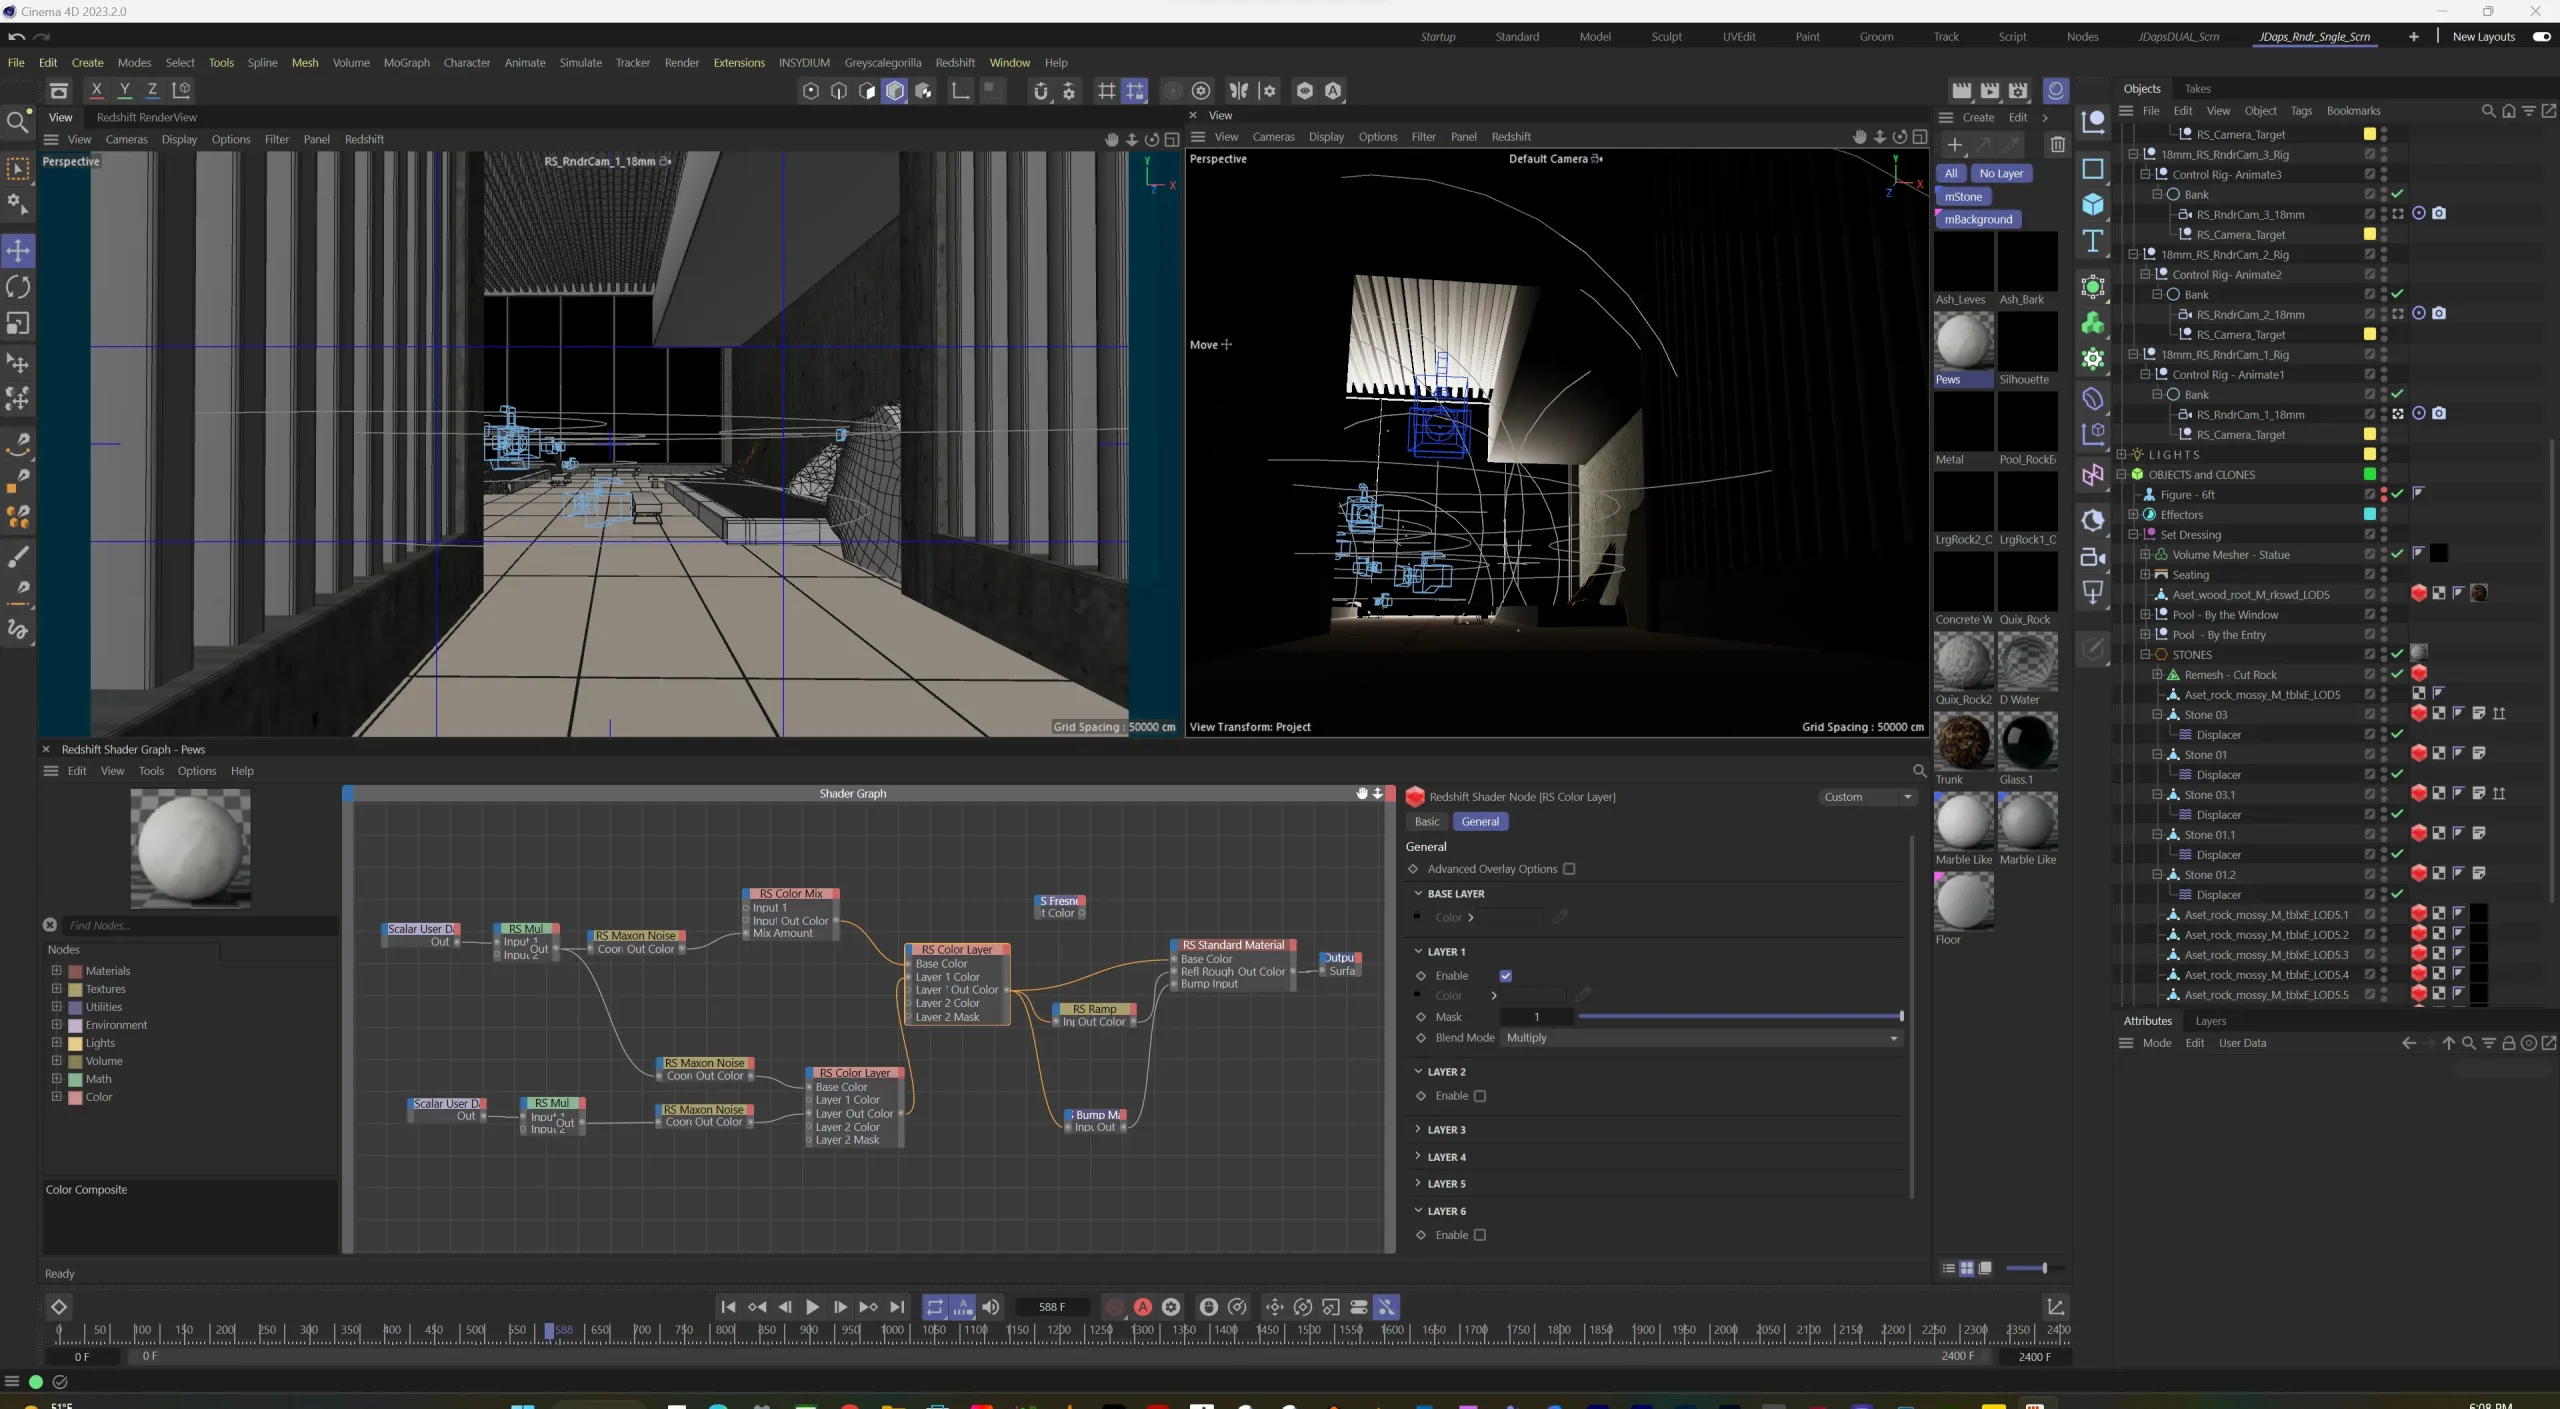Toggle X axis lock icon
The width and height of the screenshot is (2560, 1409).
[x=97, y=90]
